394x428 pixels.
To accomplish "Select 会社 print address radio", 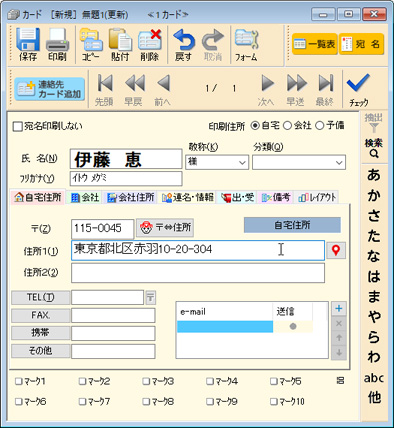I will tap(287, 126).
